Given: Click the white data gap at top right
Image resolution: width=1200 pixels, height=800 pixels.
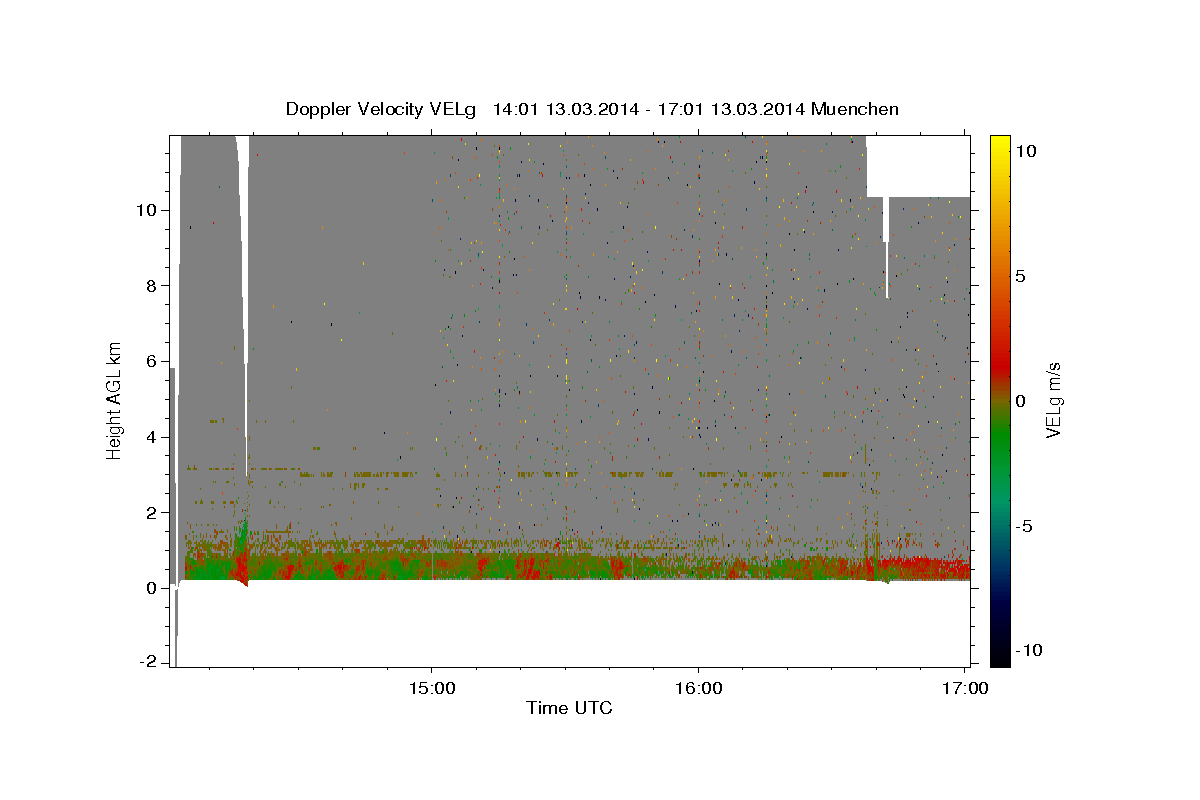Looking at the screenshot, I should [917, 166].
